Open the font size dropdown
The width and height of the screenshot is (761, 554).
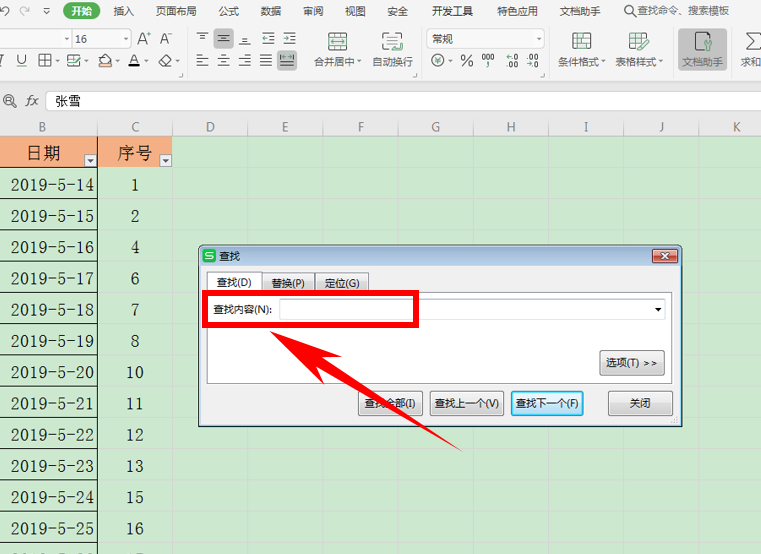[x=126, y=39]
